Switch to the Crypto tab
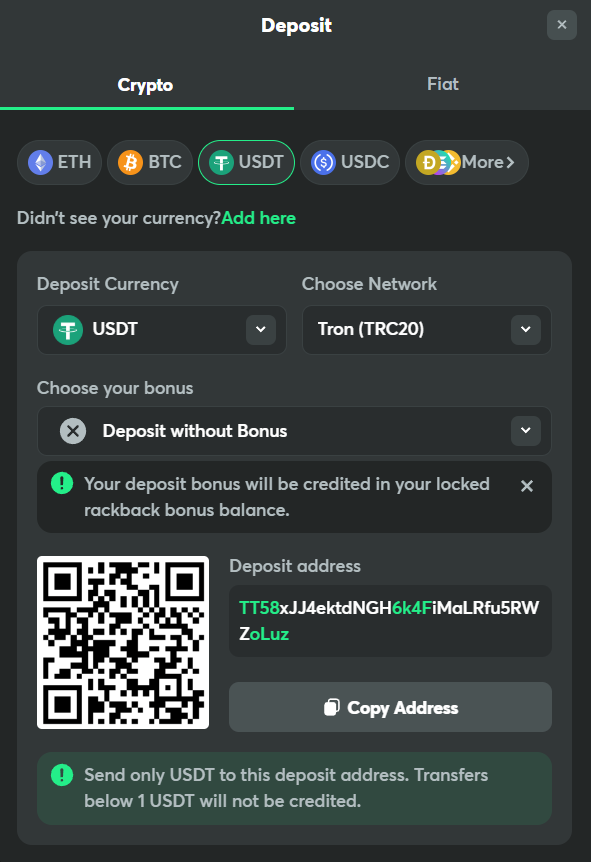591x862 pixels. tap(146, 85)
